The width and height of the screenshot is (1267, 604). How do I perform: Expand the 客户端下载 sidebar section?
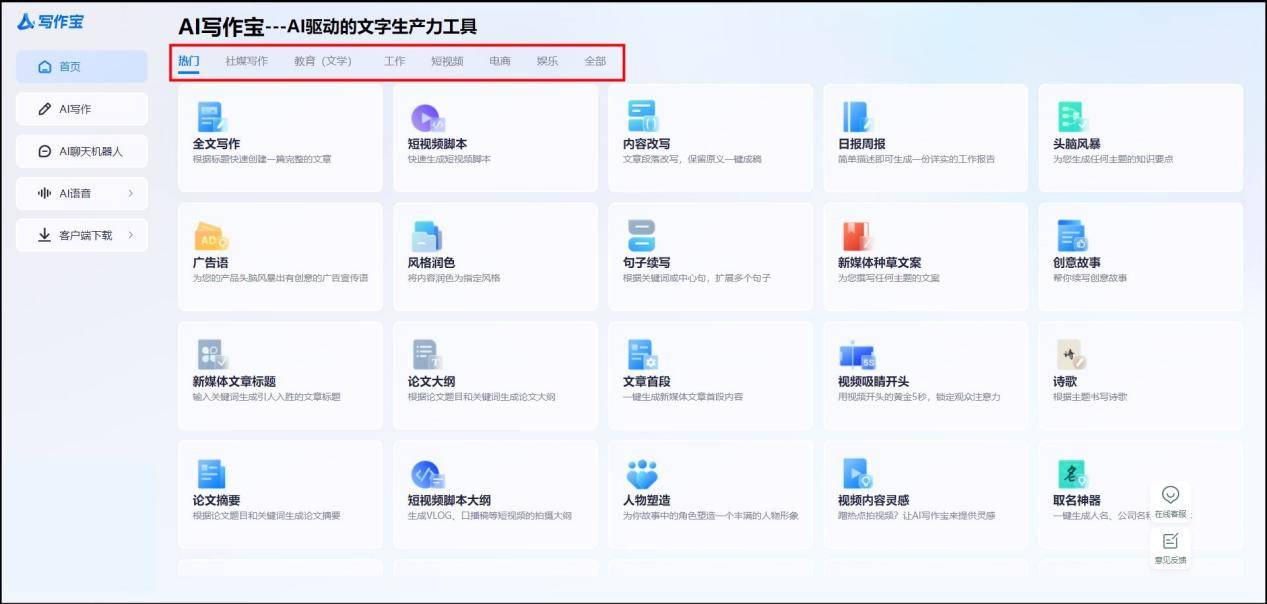[82, 235]
